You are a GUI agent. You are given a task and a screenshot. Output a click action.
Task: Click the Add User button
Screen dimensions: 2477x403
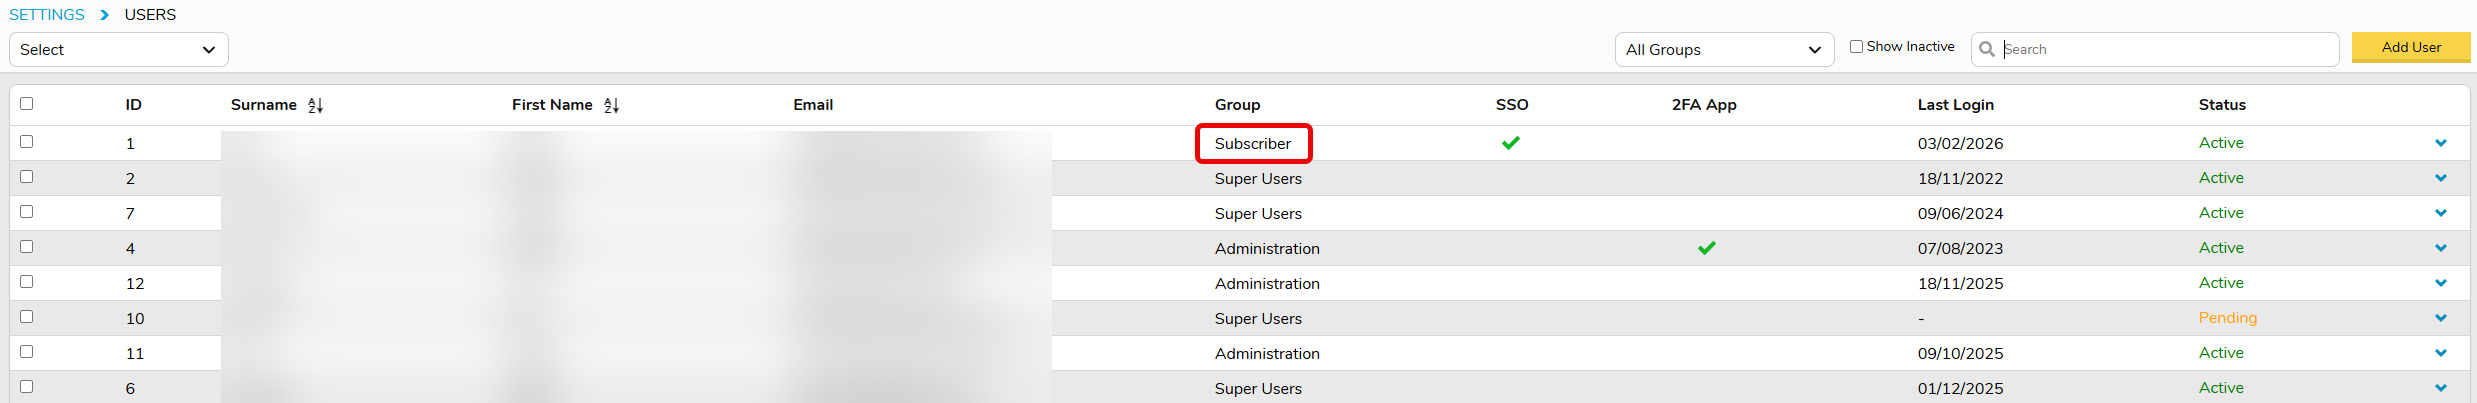(2410, 47)
